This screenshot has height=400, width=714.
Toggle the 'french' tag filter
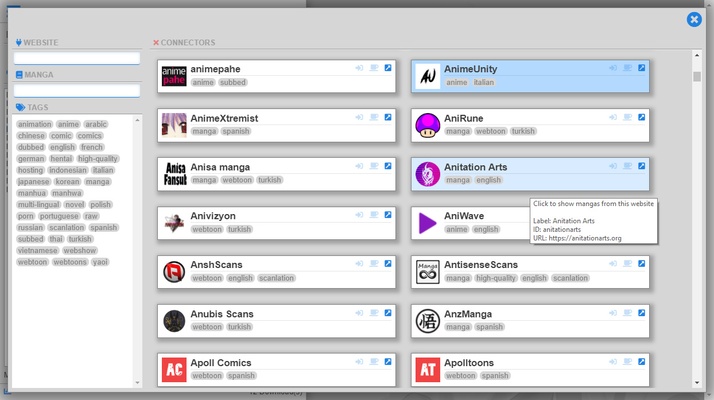click(92, 147)
